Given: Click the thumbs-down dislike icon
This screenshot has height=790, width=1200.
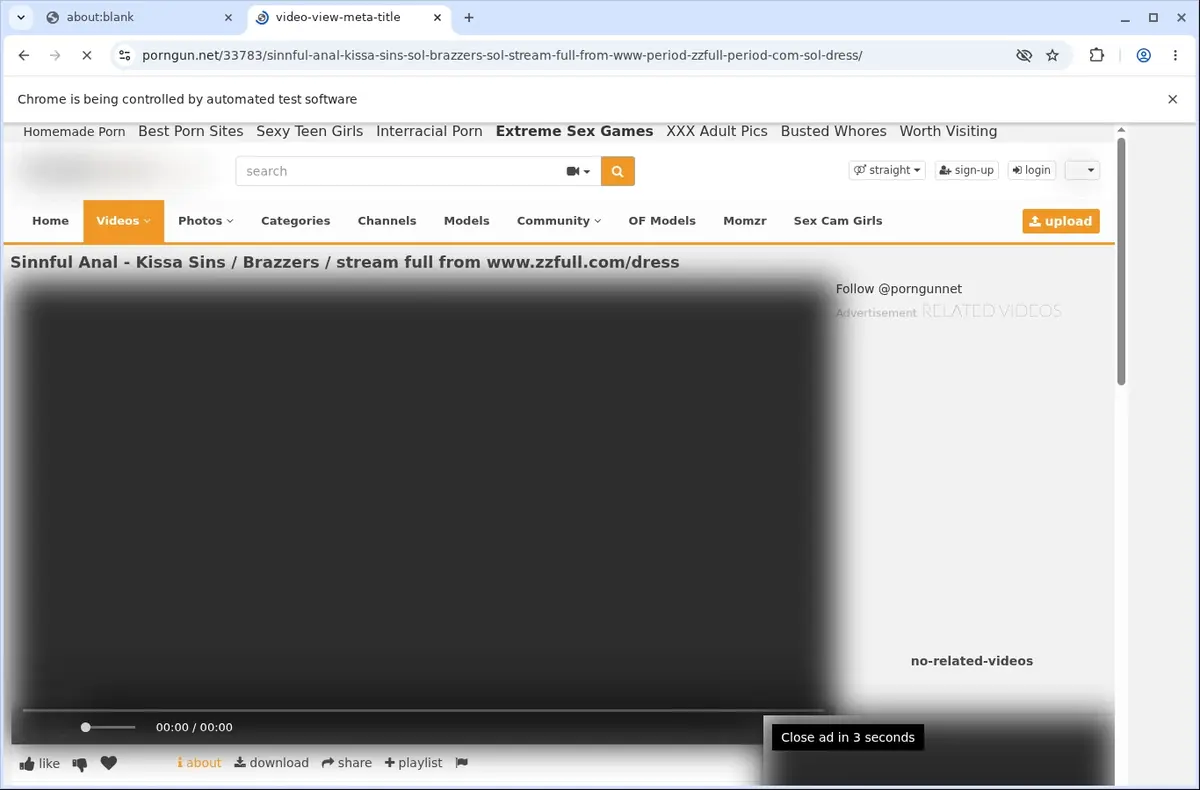Looking at the screenshot, I should (x=80, y=763).
